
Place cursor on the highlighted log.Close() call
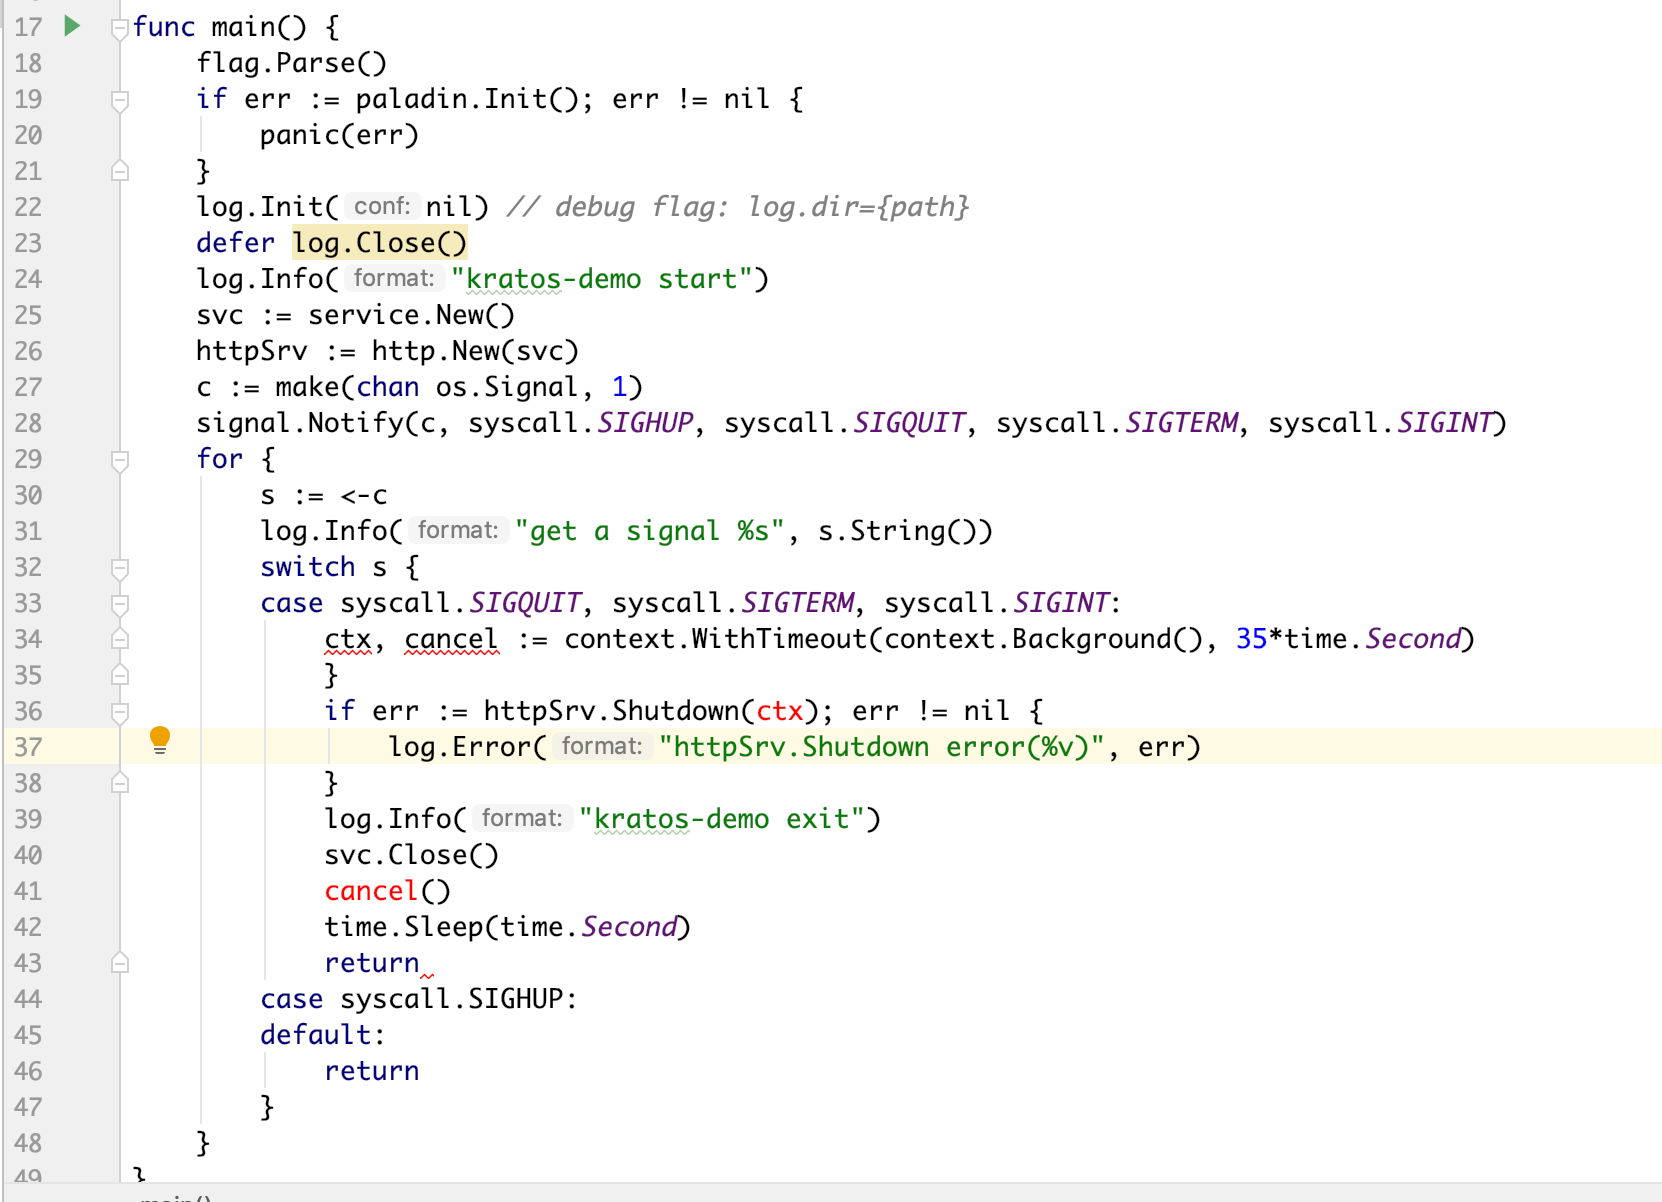[379, 242]
